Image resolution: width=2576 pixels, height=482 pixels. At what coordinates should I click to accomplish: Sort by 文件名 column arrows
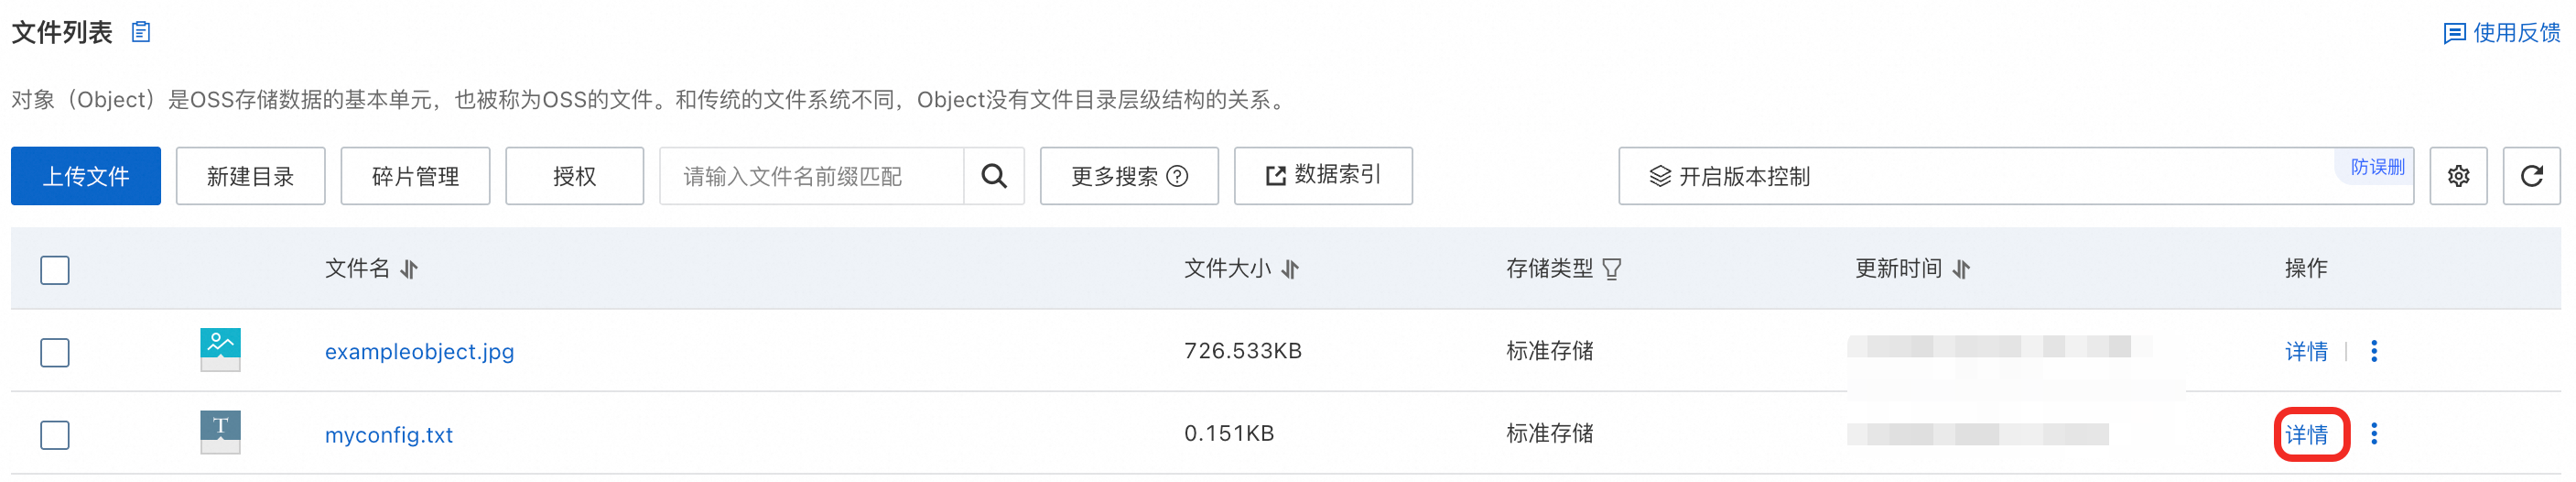click(x=409, y=269)
